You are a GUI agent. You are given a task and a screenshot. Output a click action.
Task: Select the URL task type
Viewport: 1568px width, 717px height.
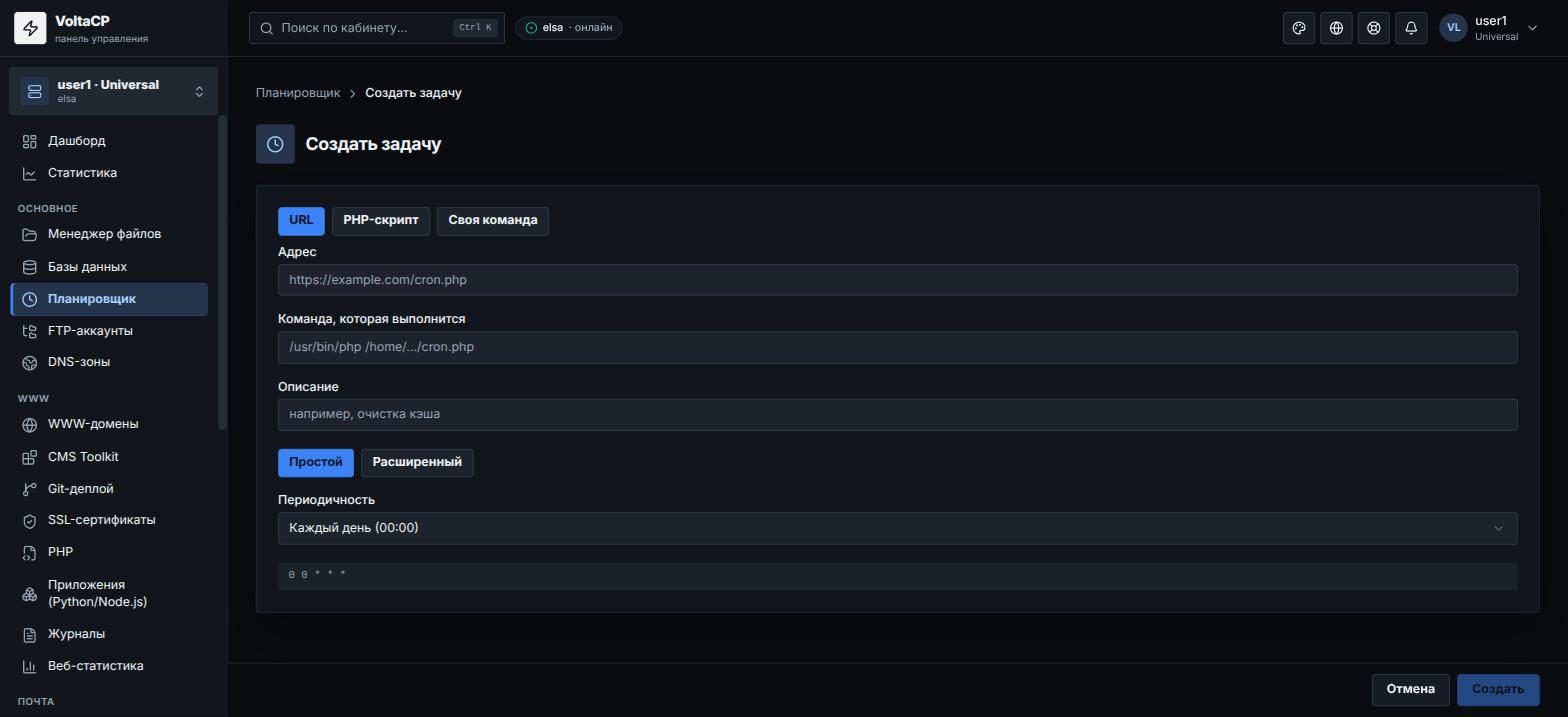coord(301,220)
